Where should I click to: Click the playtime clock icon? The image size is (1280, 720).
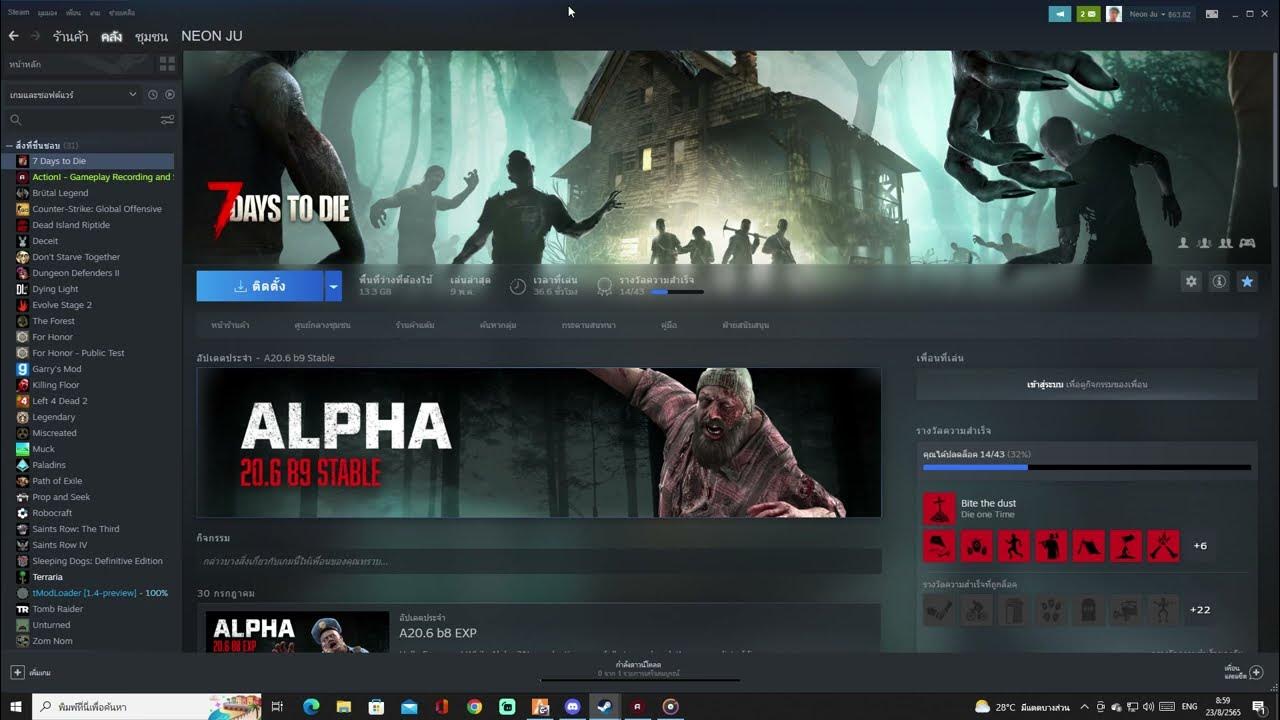(x=518, y=286)
